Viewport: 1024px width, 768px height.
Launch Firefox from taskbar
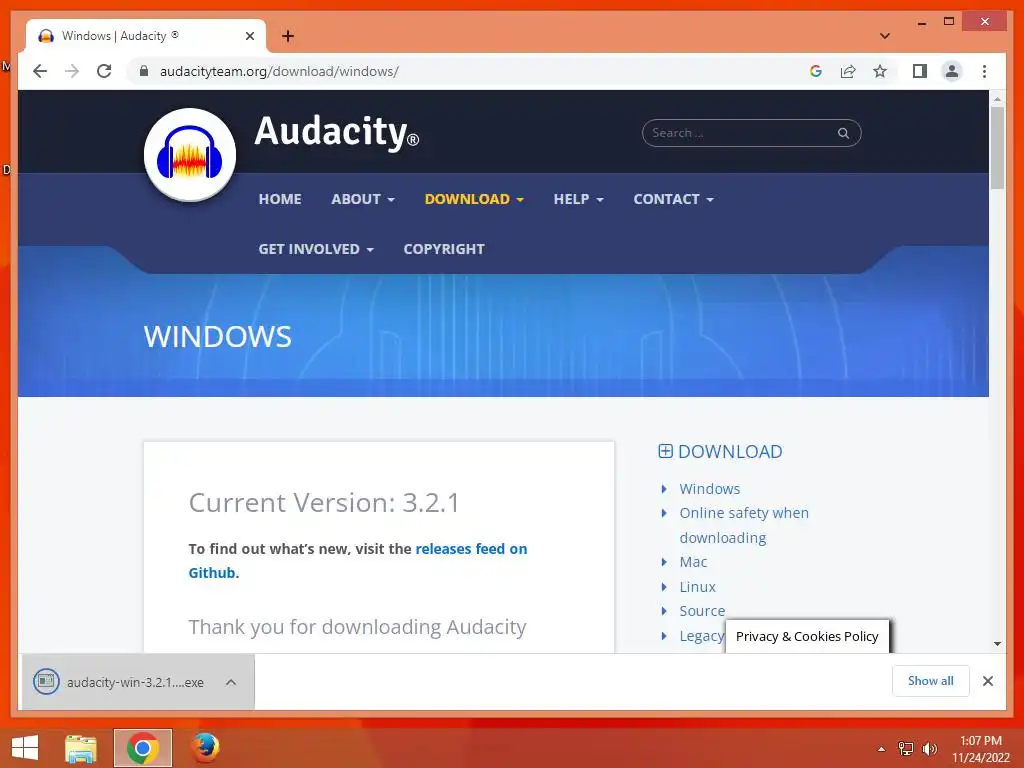point(205,748)
